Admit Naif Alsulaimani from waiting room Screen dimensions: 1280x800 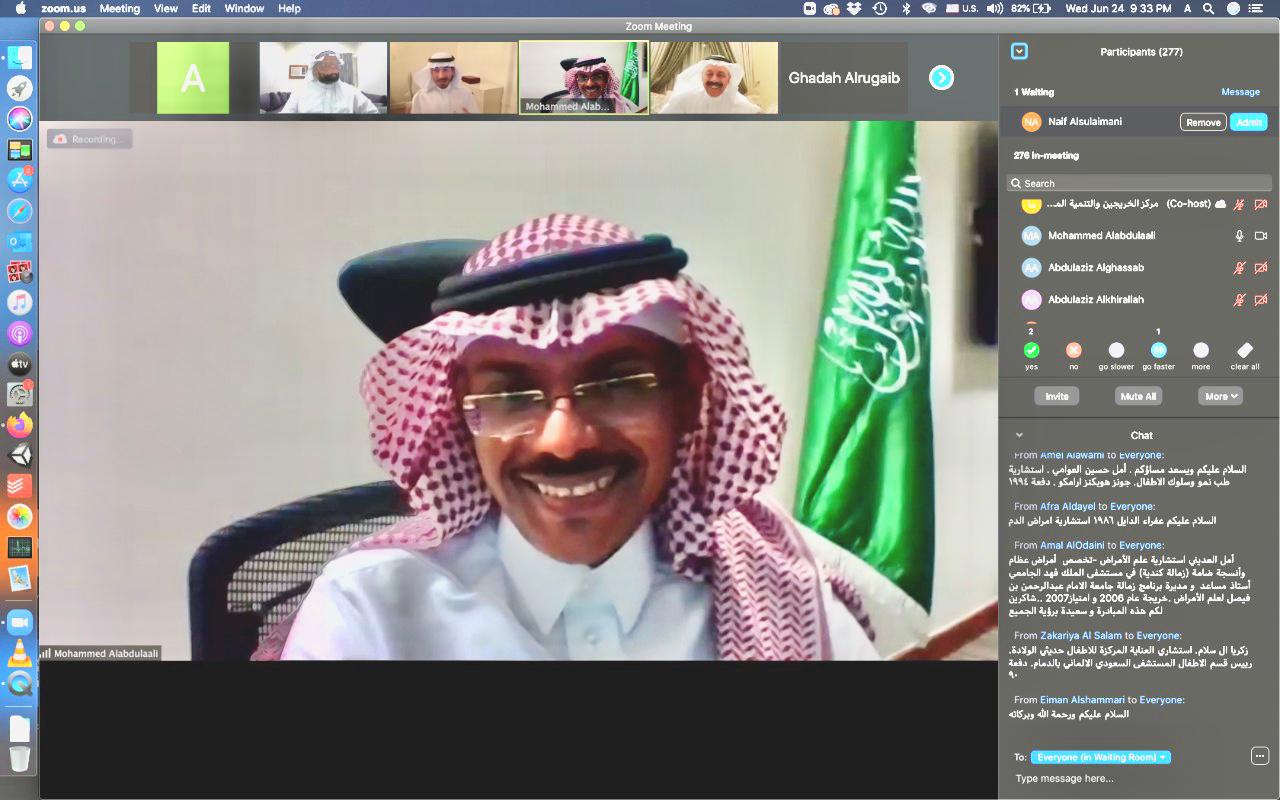point(1248,122)
